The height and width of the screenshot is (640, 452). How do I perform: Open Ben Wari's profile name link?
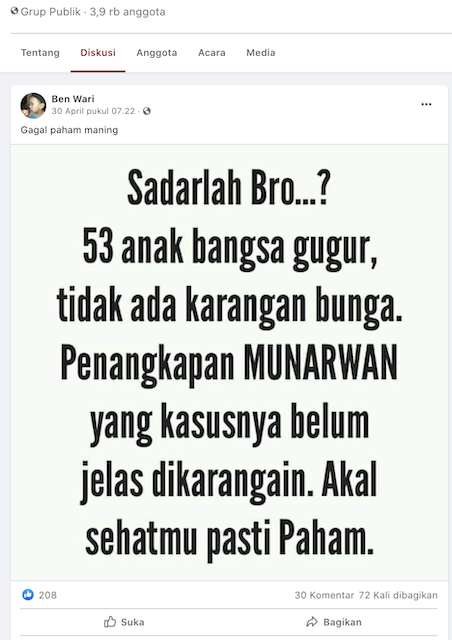coord(73,99)
